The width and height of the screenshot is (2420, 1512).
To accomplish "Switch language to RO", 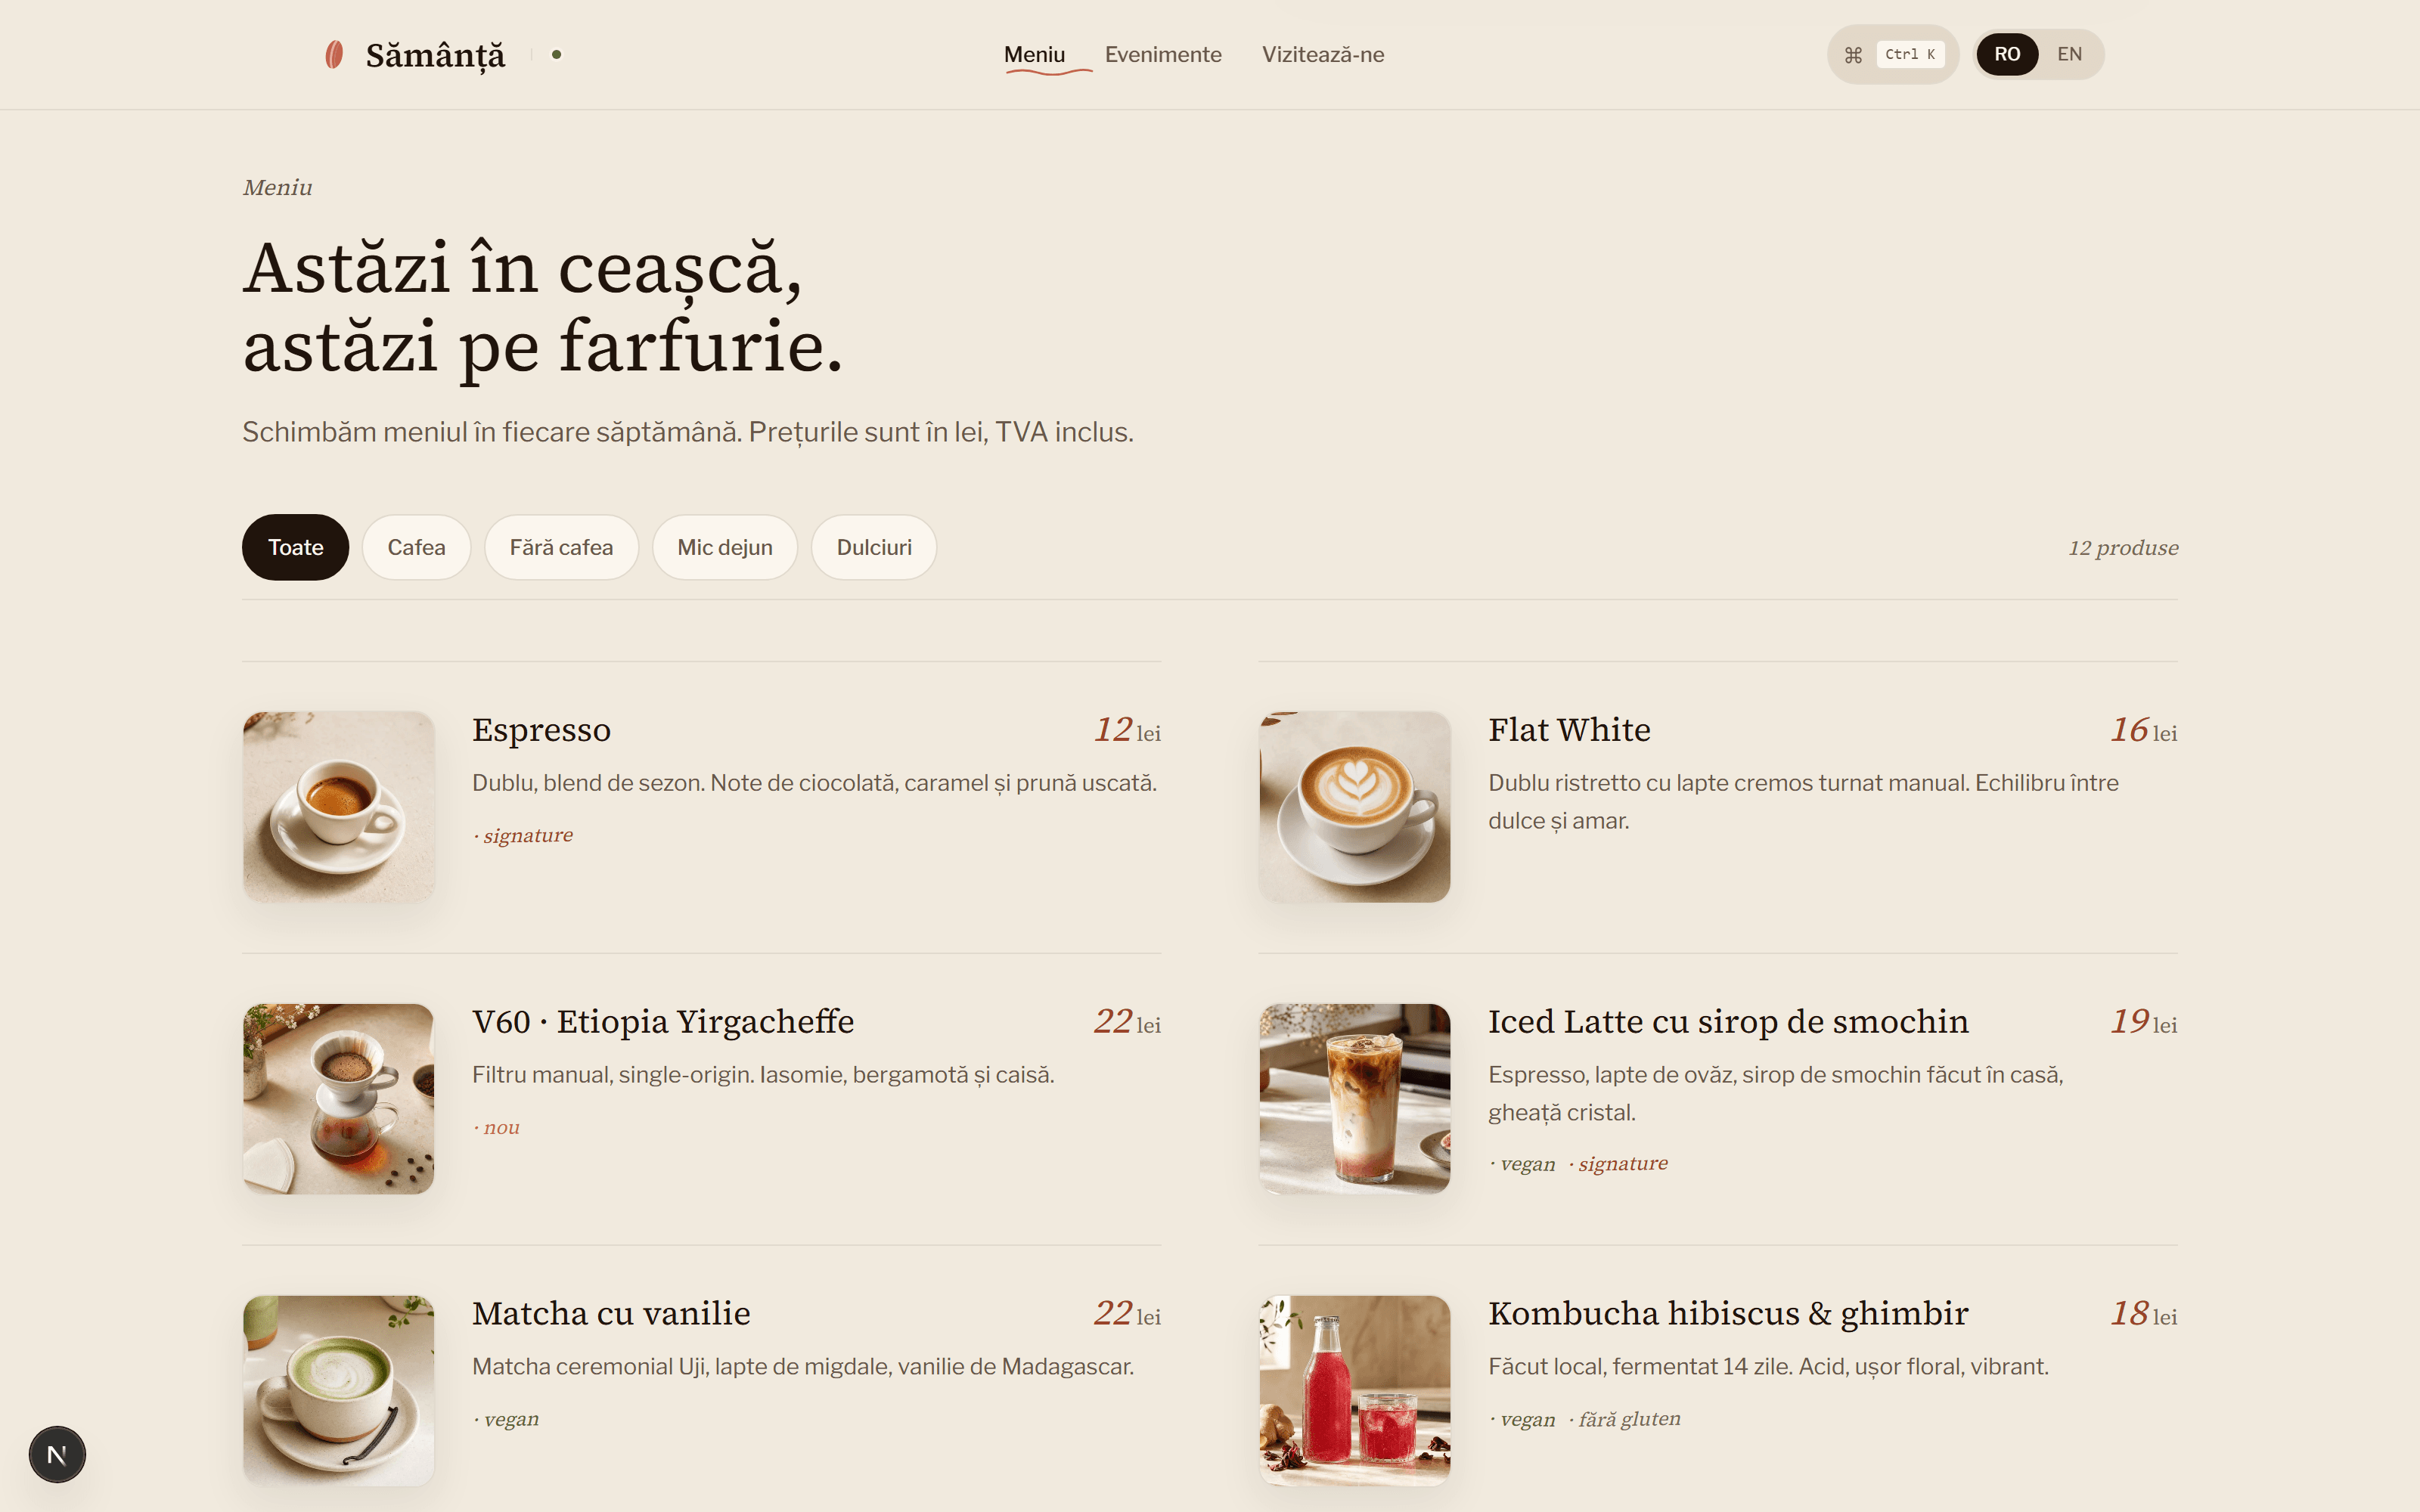I will (2007, 54).
